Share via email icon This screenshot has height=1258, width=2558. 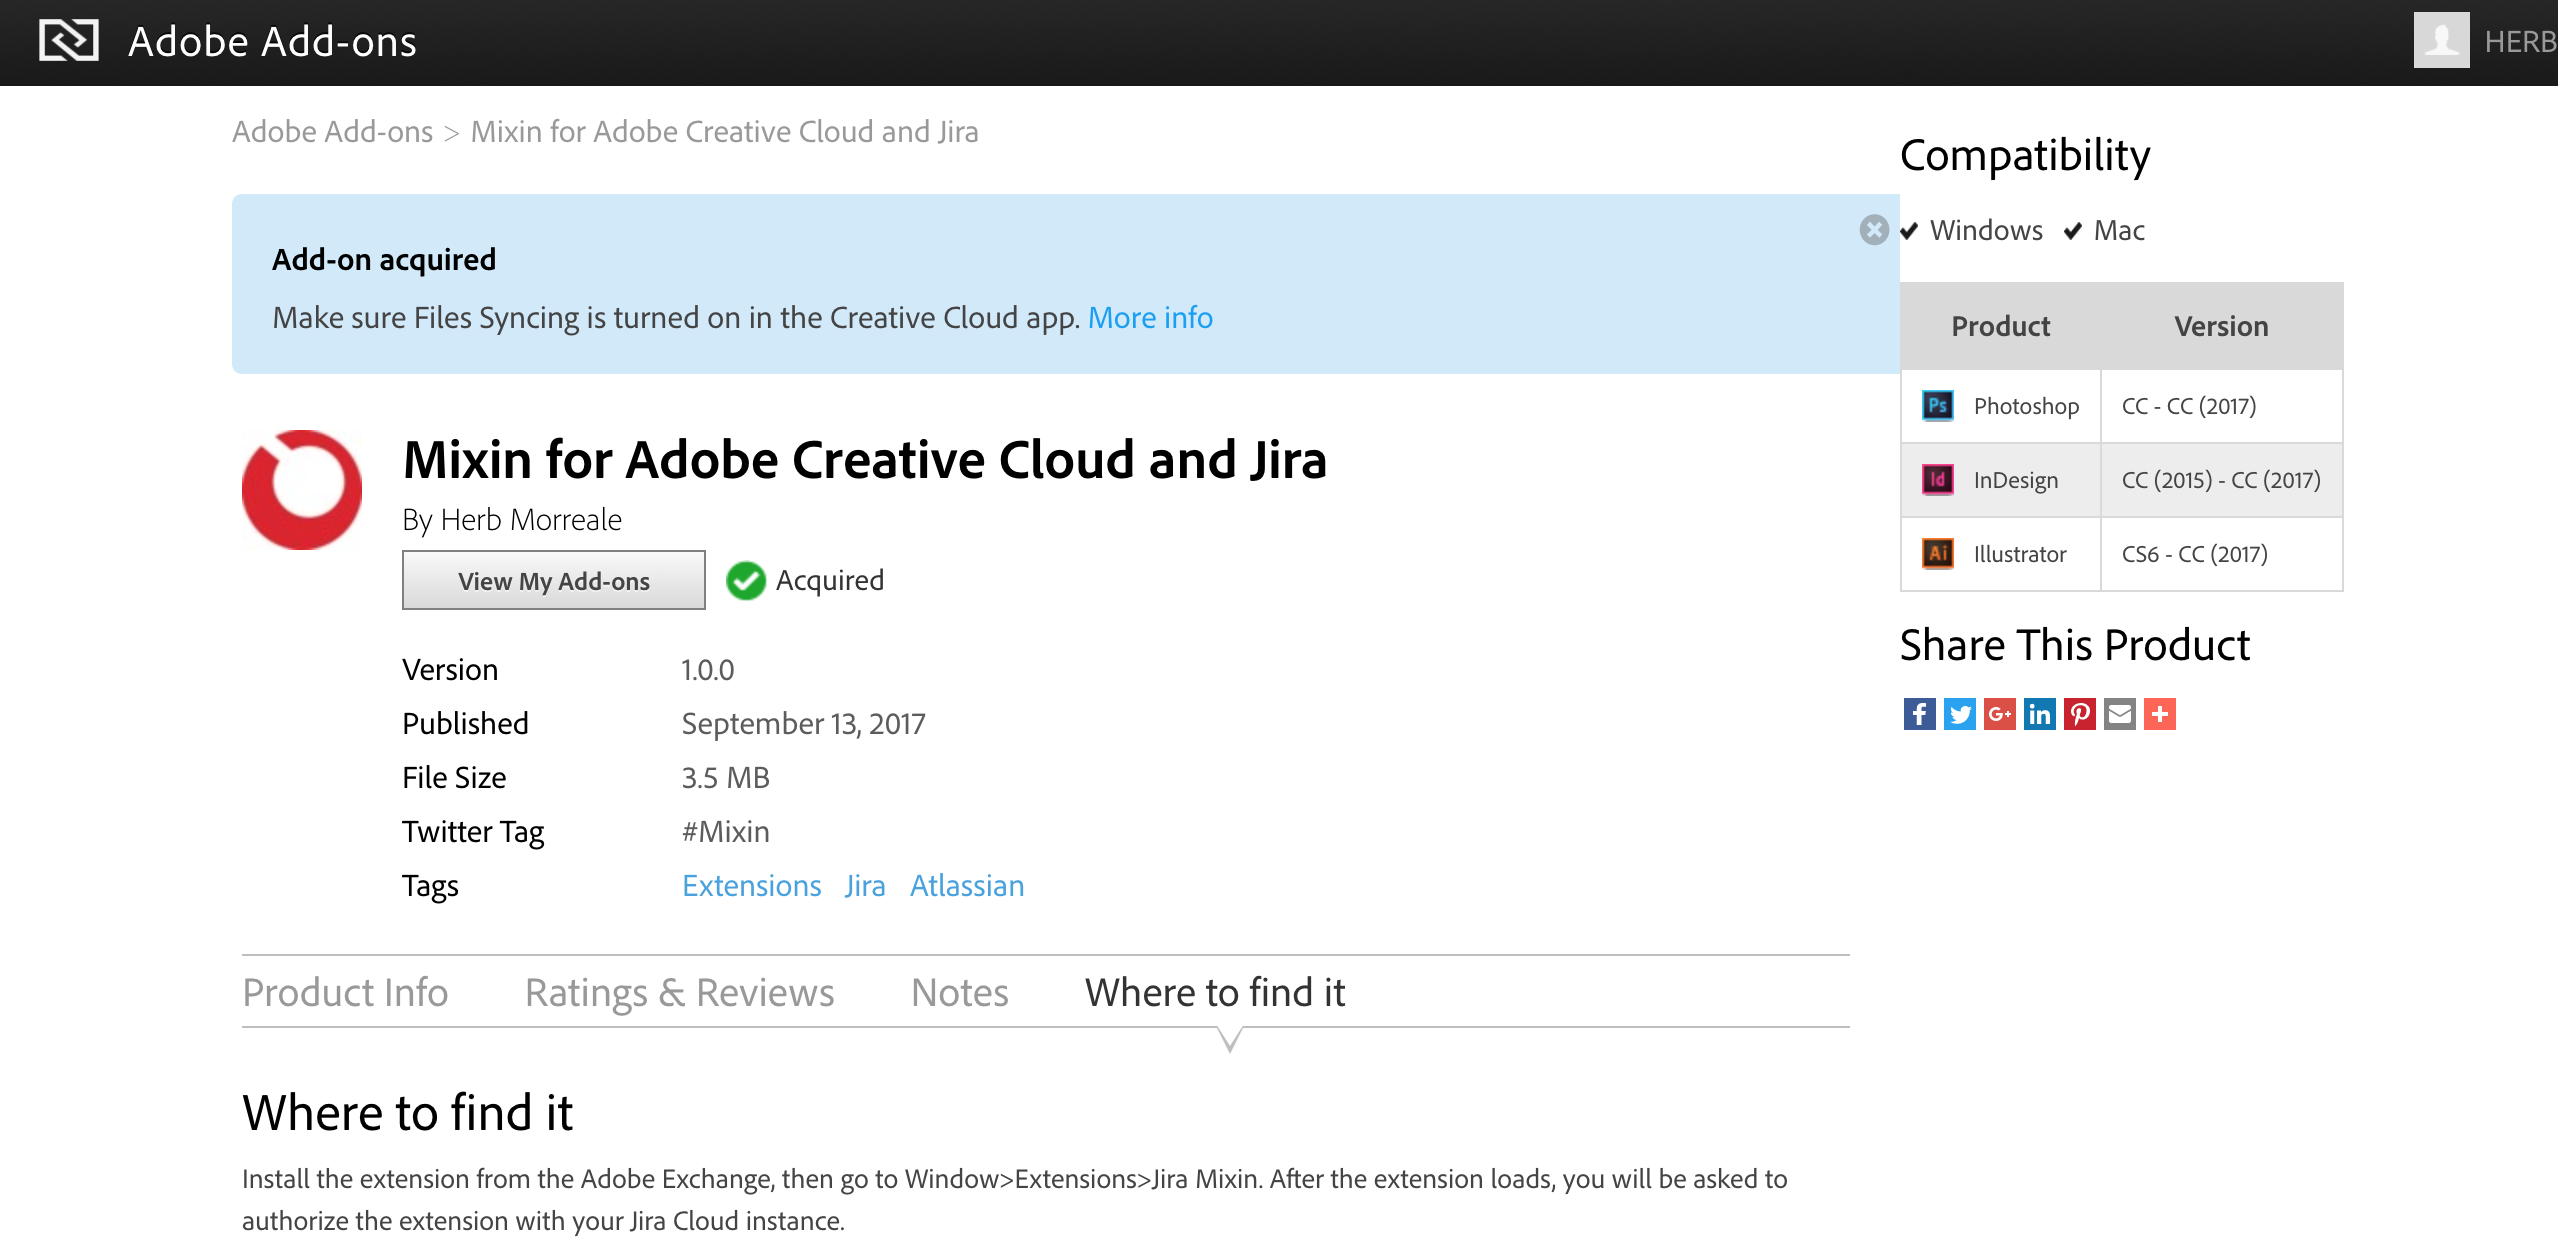point(2119,714)
